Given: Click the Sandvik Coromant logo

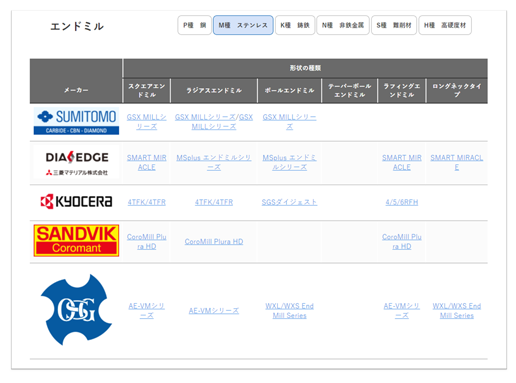Looking at the screenshot, I should click(x=76, y=240).
